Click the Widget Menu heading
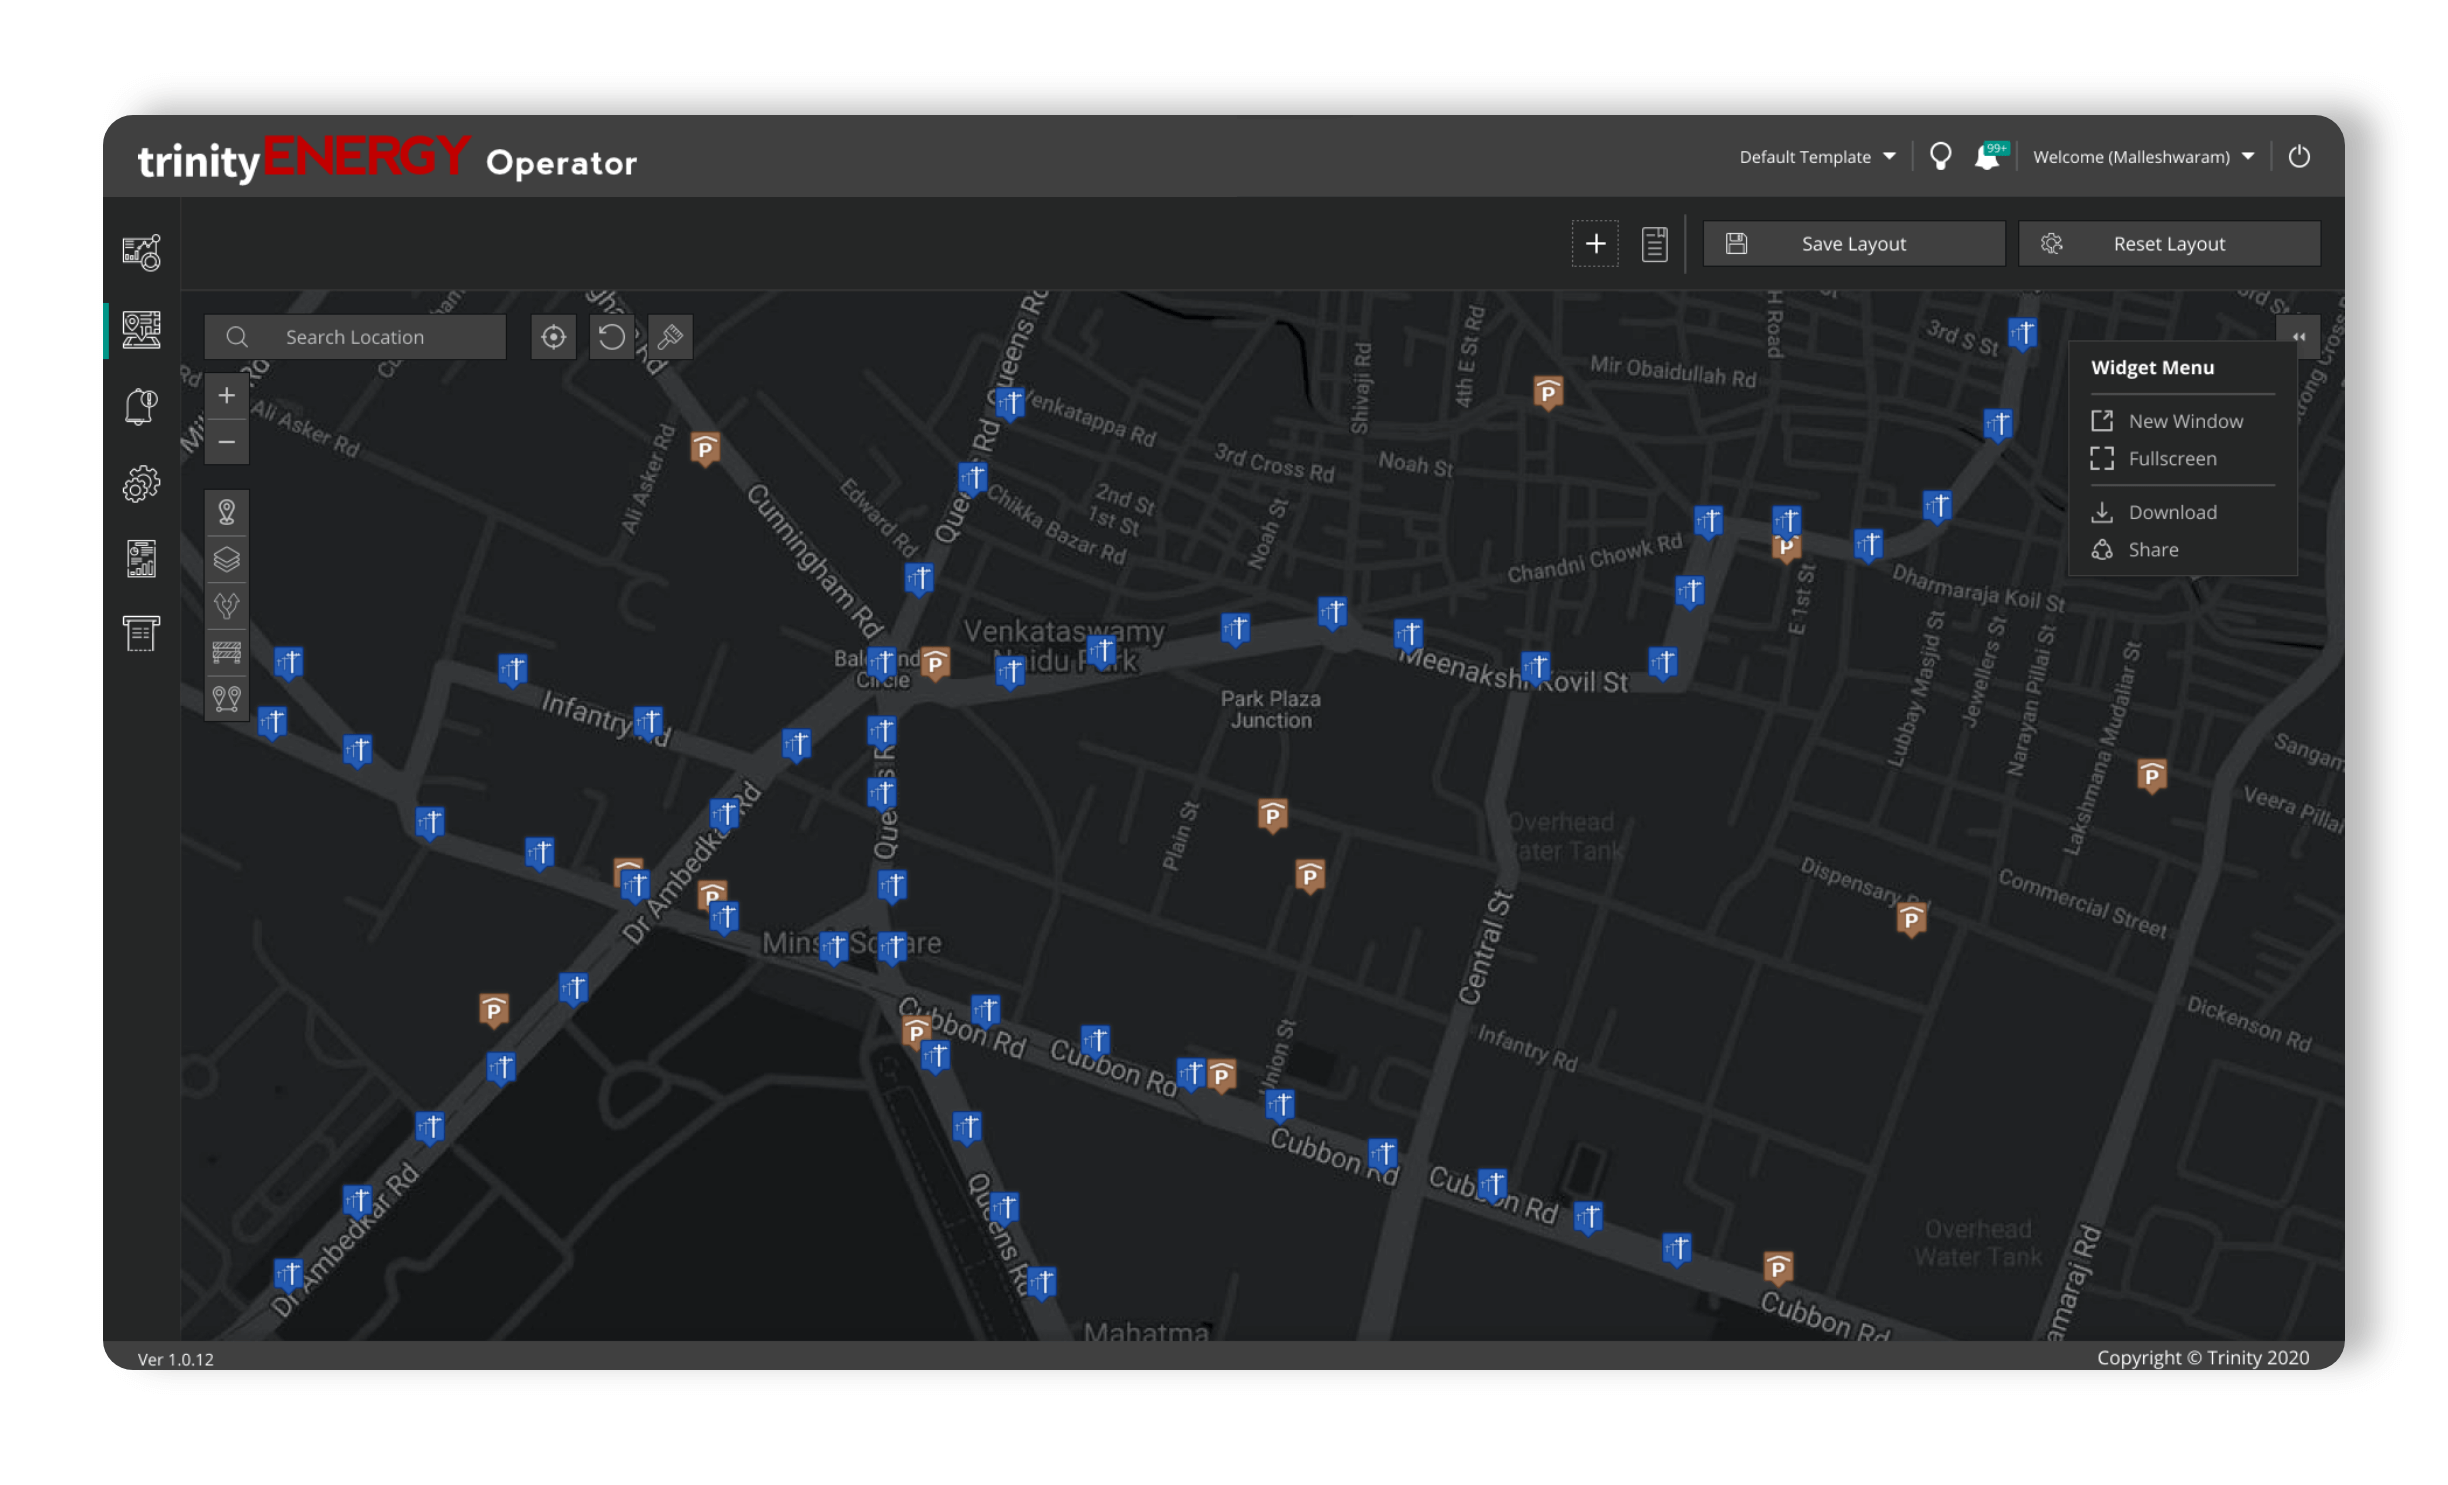The height and width of the screenshot is (1485, 2448). click(x=2152, y=367)
